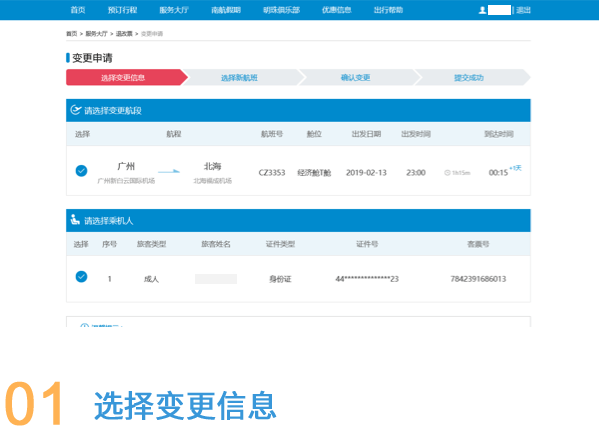Image resolution: width=599 pixels, height=426 pixels.
Task: Click the clock duration icon 1h15m
Action: 447,173
